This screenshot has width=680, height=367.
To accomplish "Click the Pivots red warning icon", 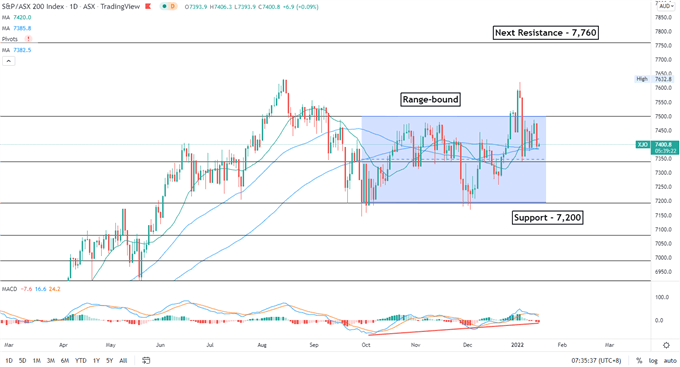I will coord(29,39).
